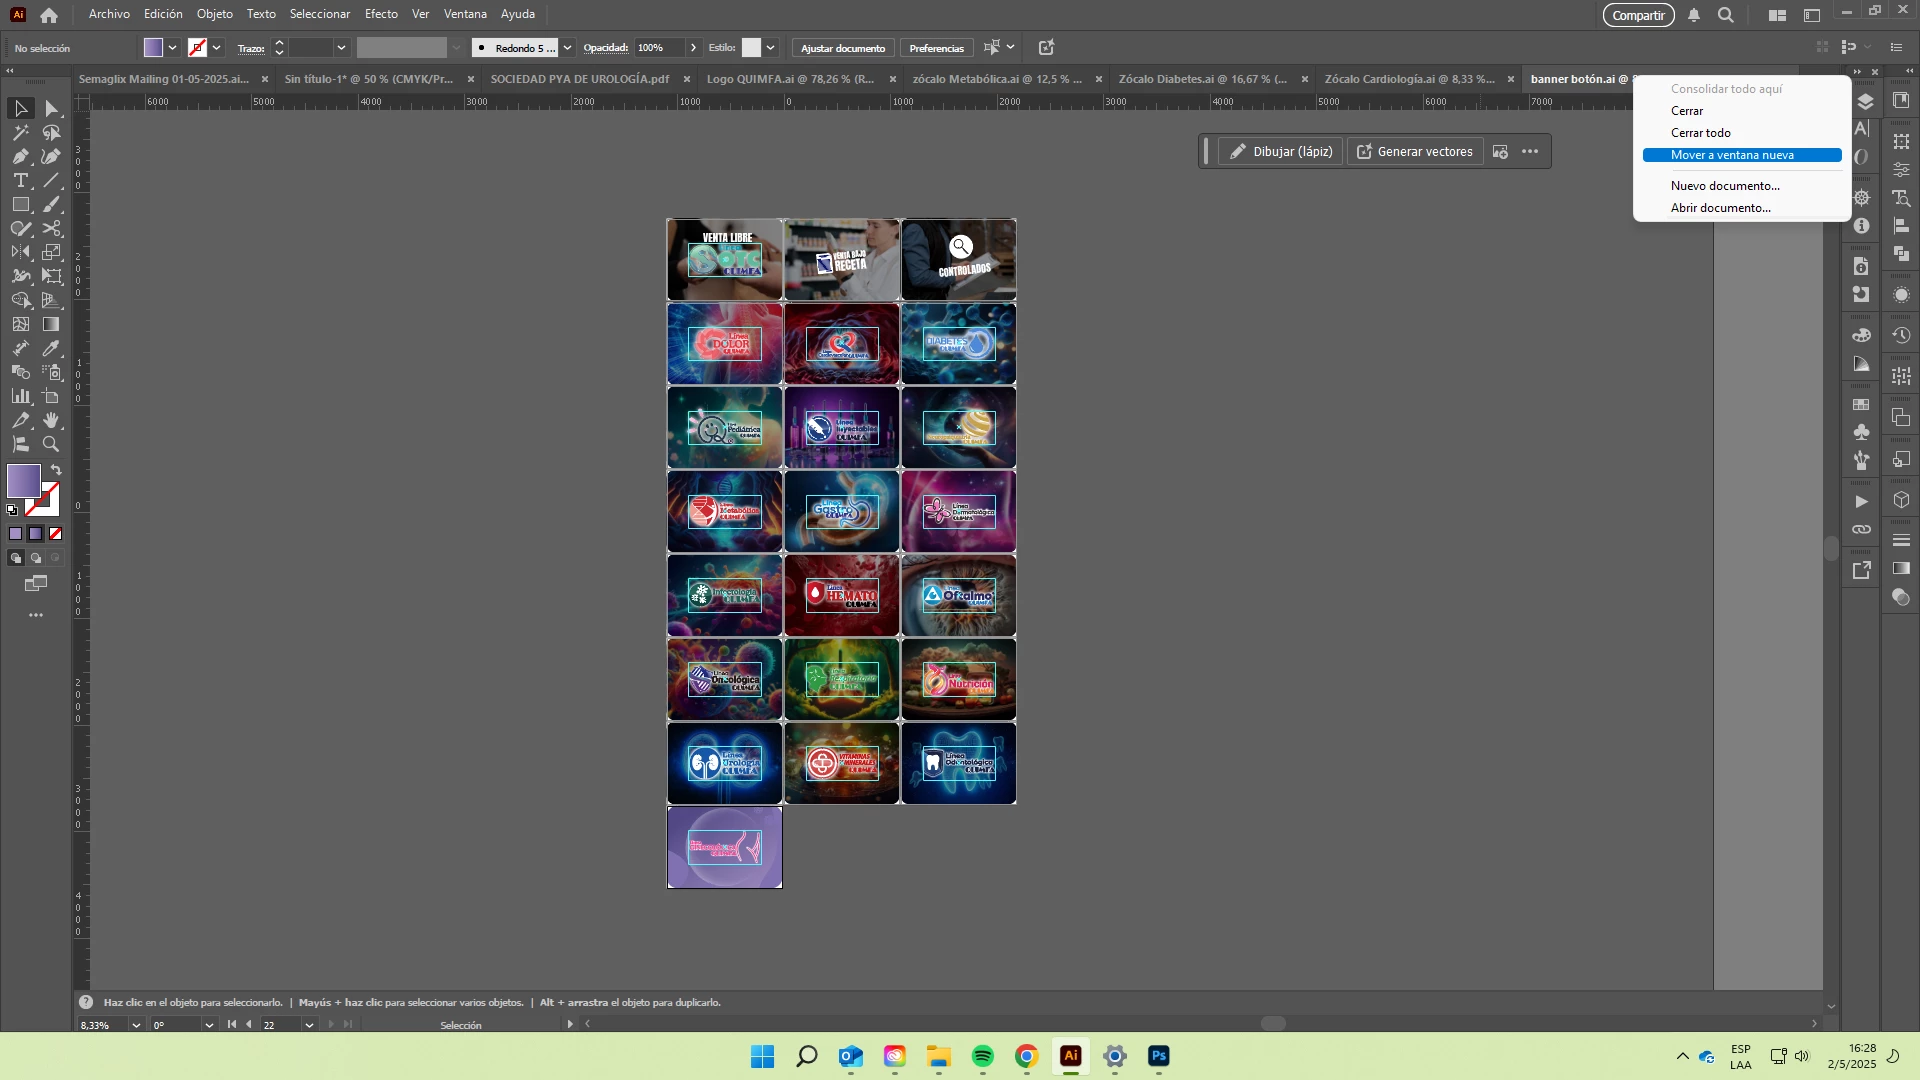Set color mode to None
The width and height of the screenshot is (1920, 1080).
click(x=56, y=534)
